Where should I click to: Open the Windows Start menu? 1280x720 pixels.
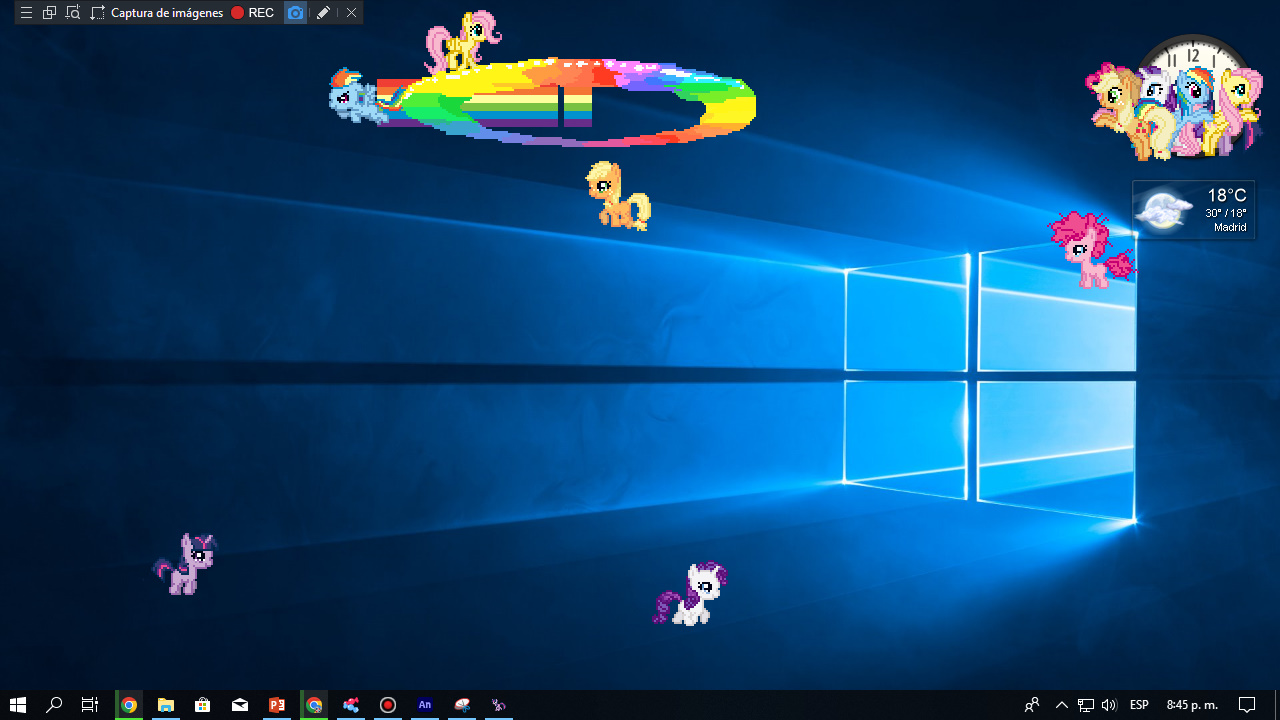click(x=18, y=705)
